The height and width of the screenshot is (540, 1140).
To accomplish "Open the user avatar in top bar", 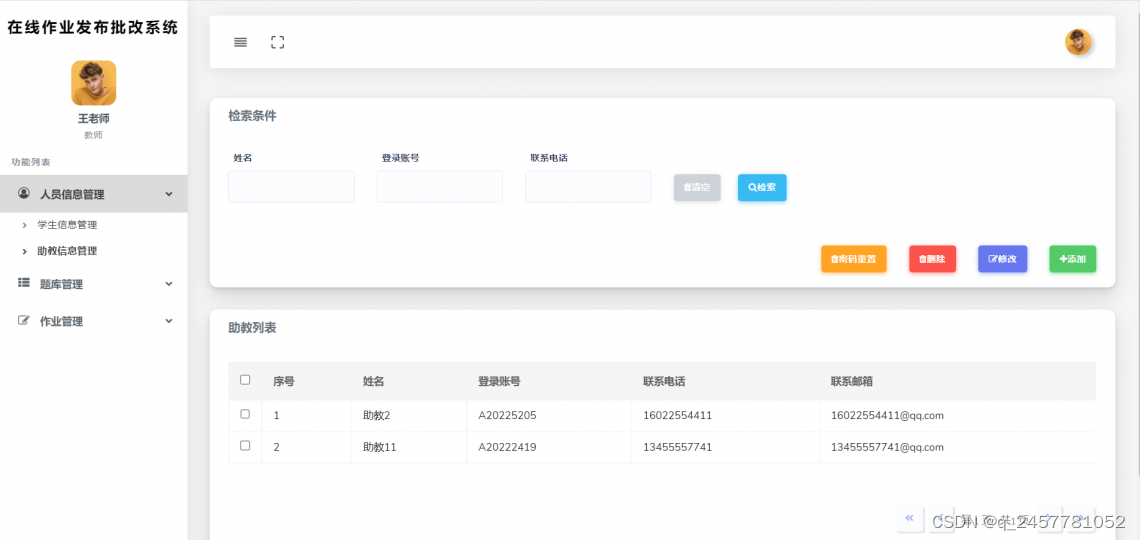I will coord(1078,42).
